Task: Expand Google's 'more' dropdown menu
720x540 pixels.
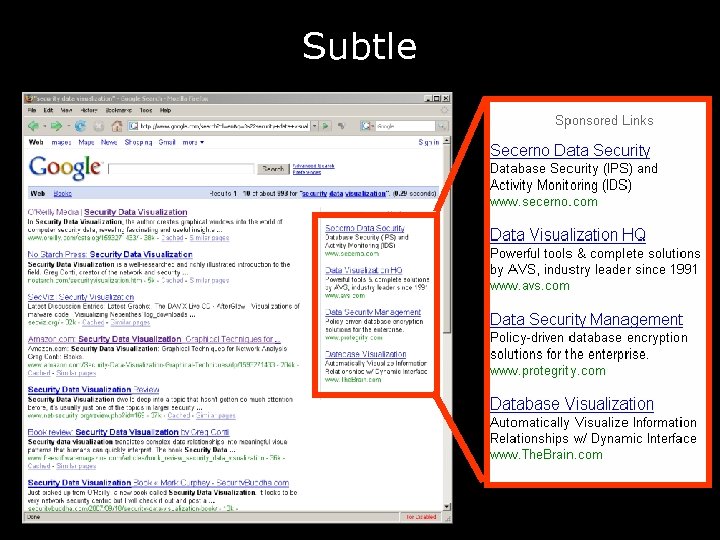Action: 193,142
